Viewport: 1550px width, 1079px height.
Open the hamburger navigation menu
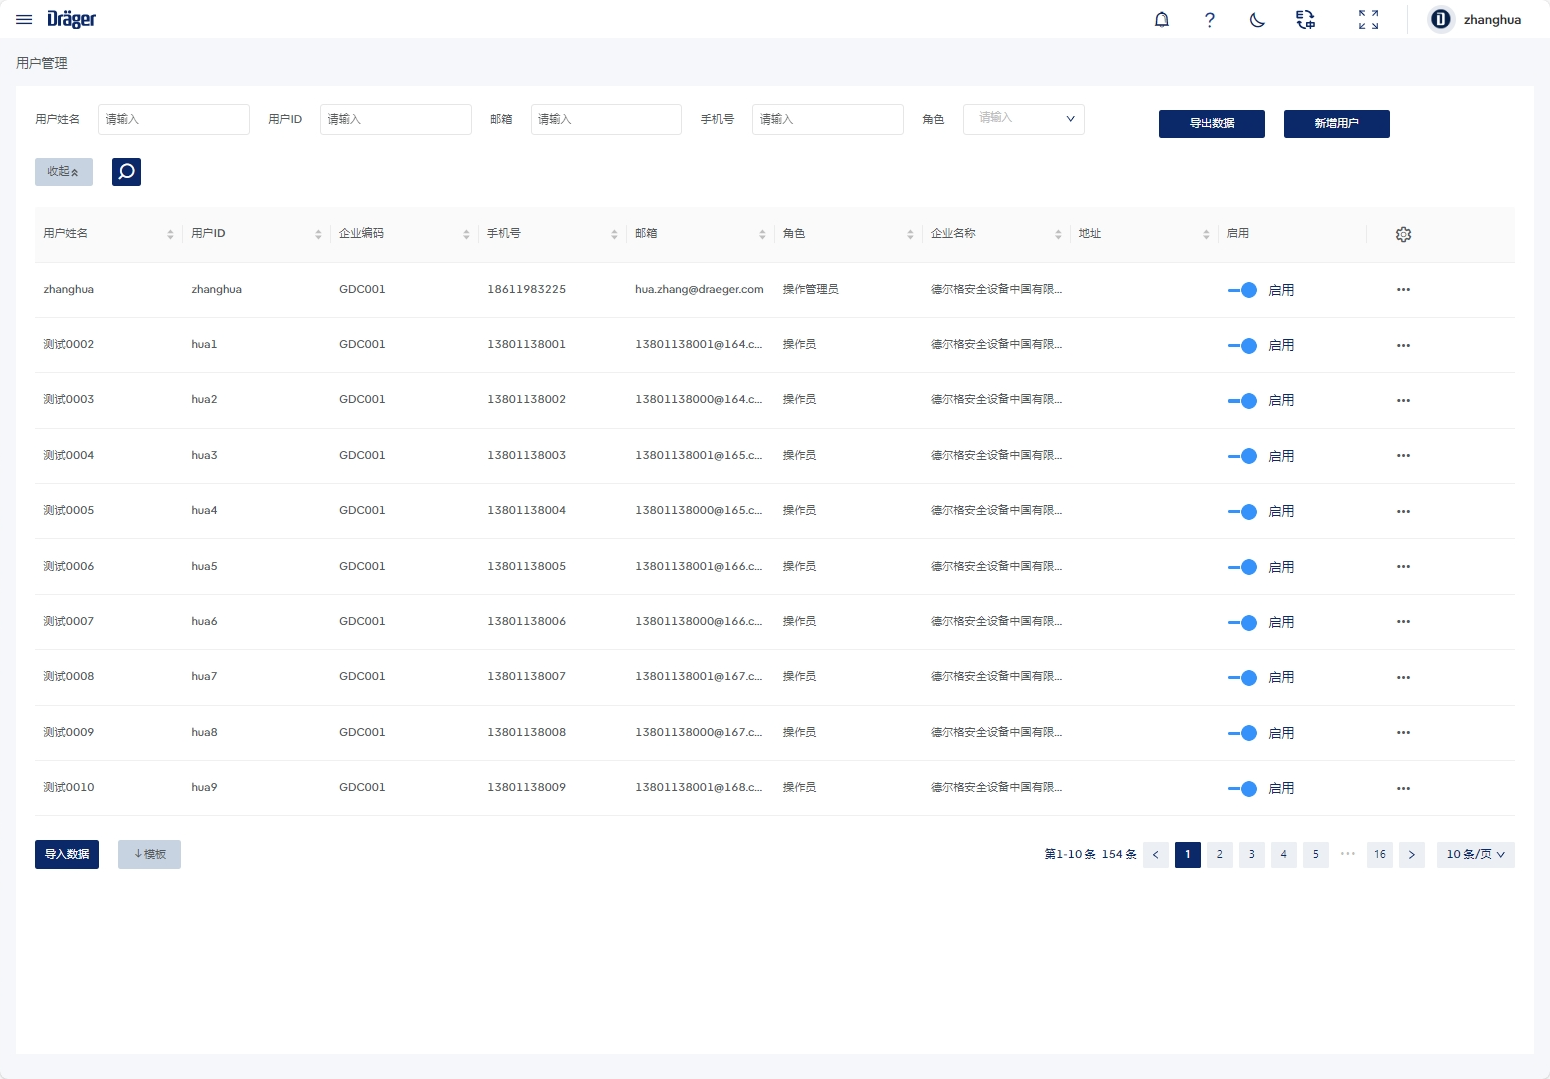24,20
